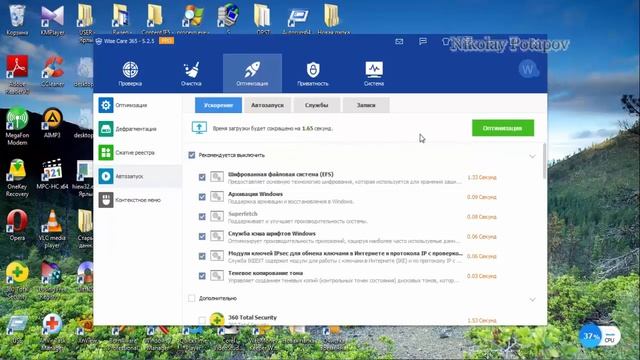Select Теневое копирование тома row title

click(x=265, y=273)
